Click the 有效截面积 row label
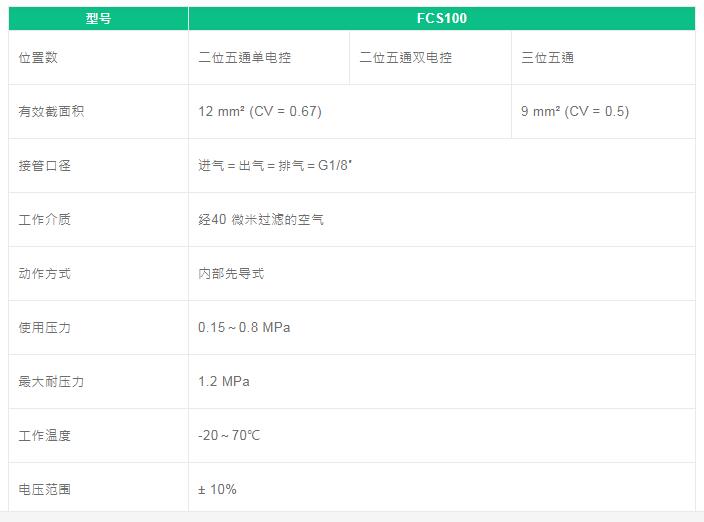 coord(51,112)
